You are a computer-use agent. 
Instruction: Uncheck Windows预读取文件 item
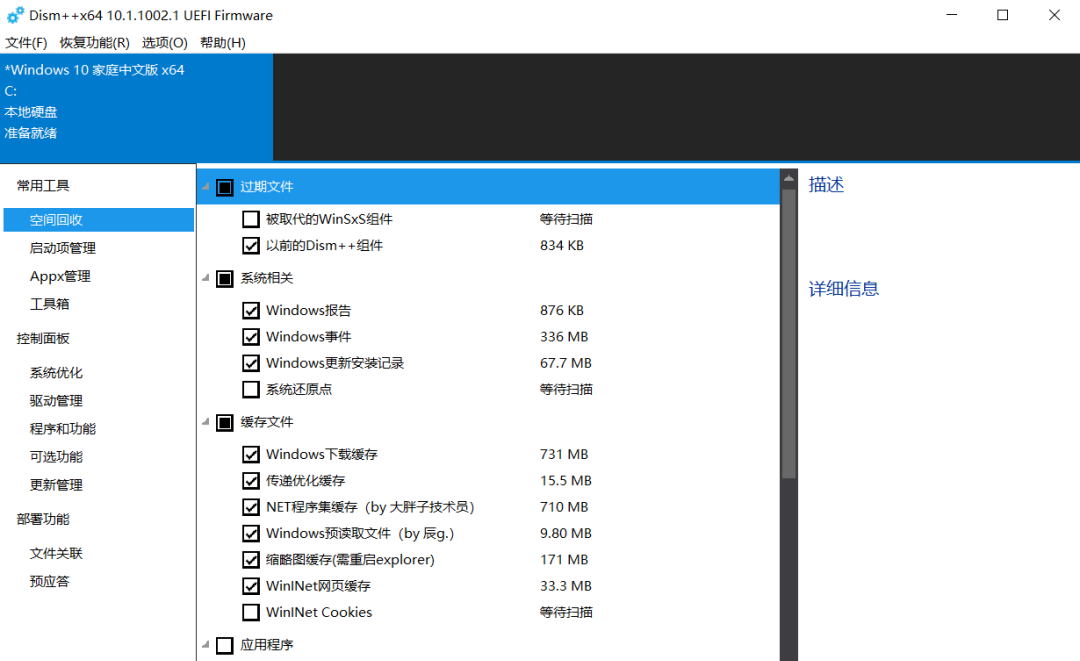point(251,534)
